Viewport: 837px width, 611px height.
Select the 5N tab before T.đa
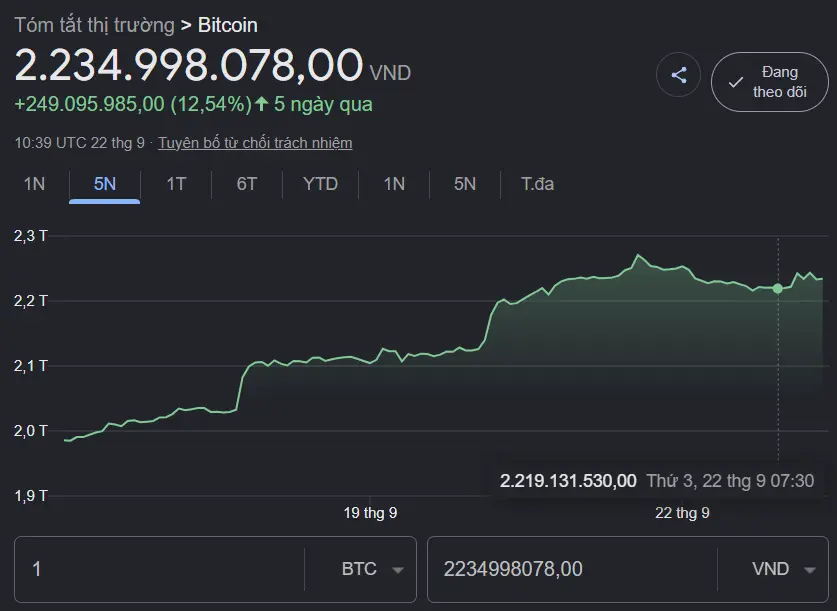point(464,184)
